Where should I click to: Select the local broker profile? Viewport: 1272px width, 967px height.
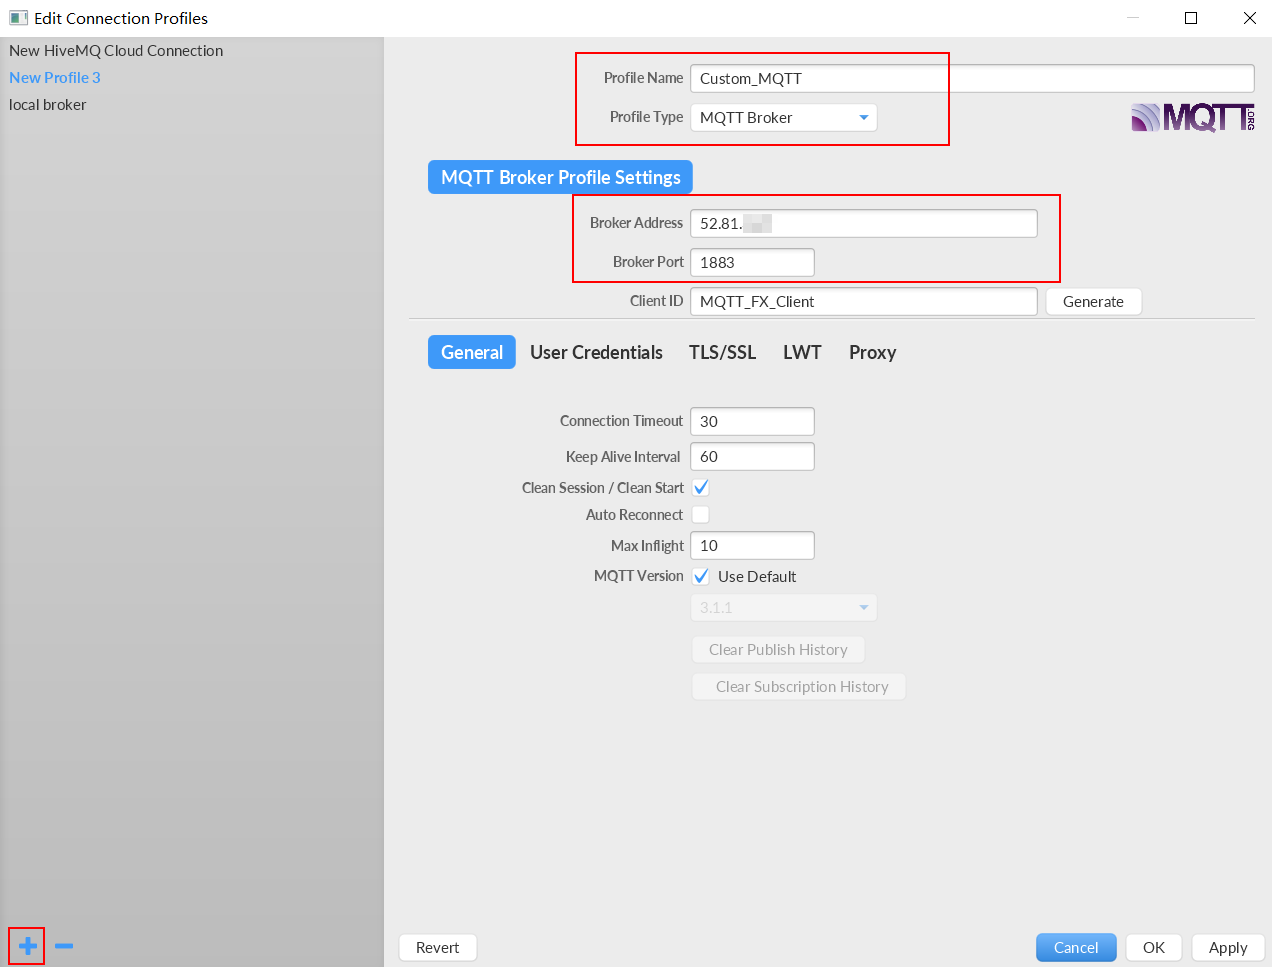[48, 105]
